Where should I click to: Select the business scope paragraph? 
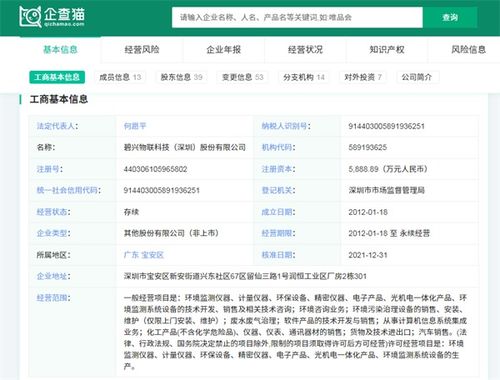295,332
